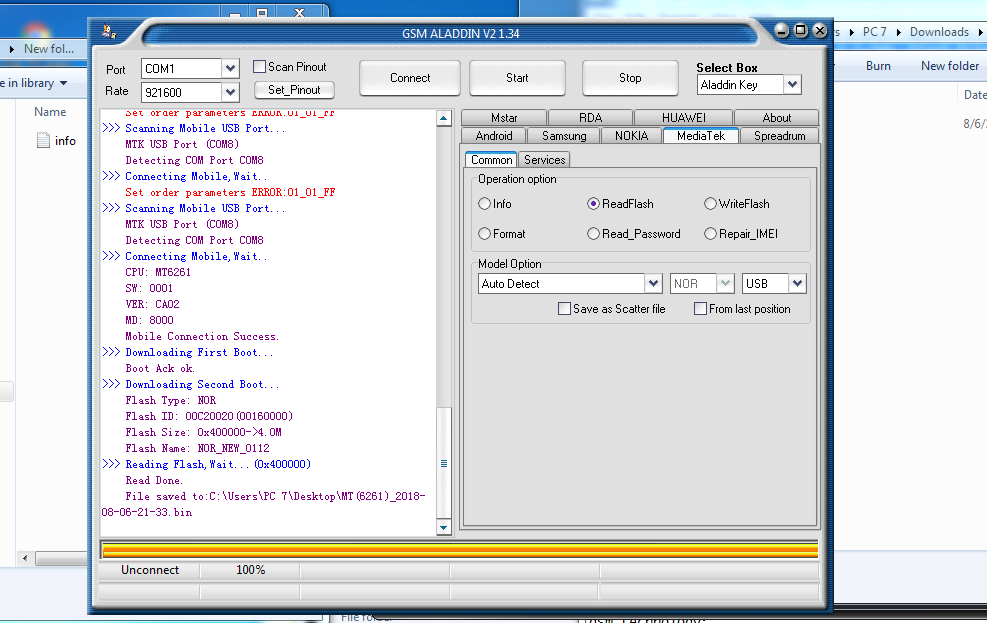Open the NOKIA tab
987x623 pixels.
click(x=631, y=136)
